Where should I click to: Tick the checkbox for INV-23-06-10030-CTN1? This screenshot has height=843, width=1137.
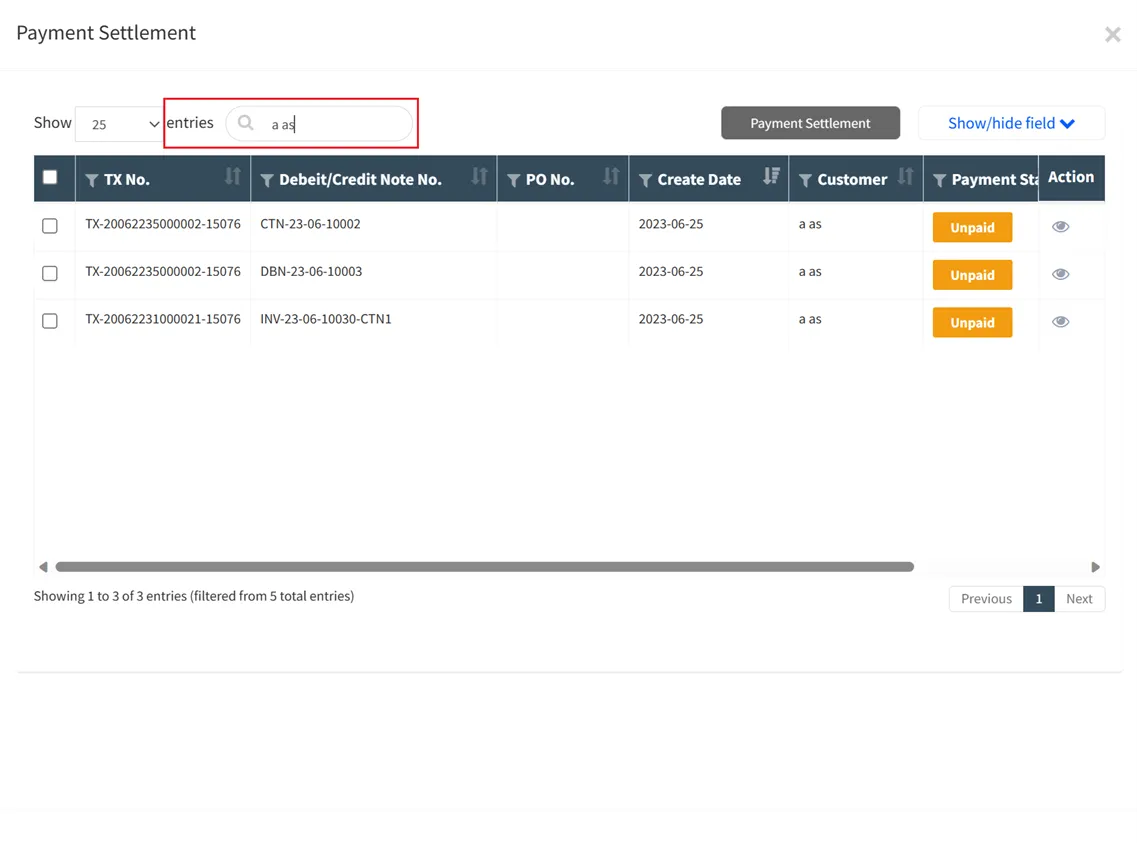[x=50, y=321]
